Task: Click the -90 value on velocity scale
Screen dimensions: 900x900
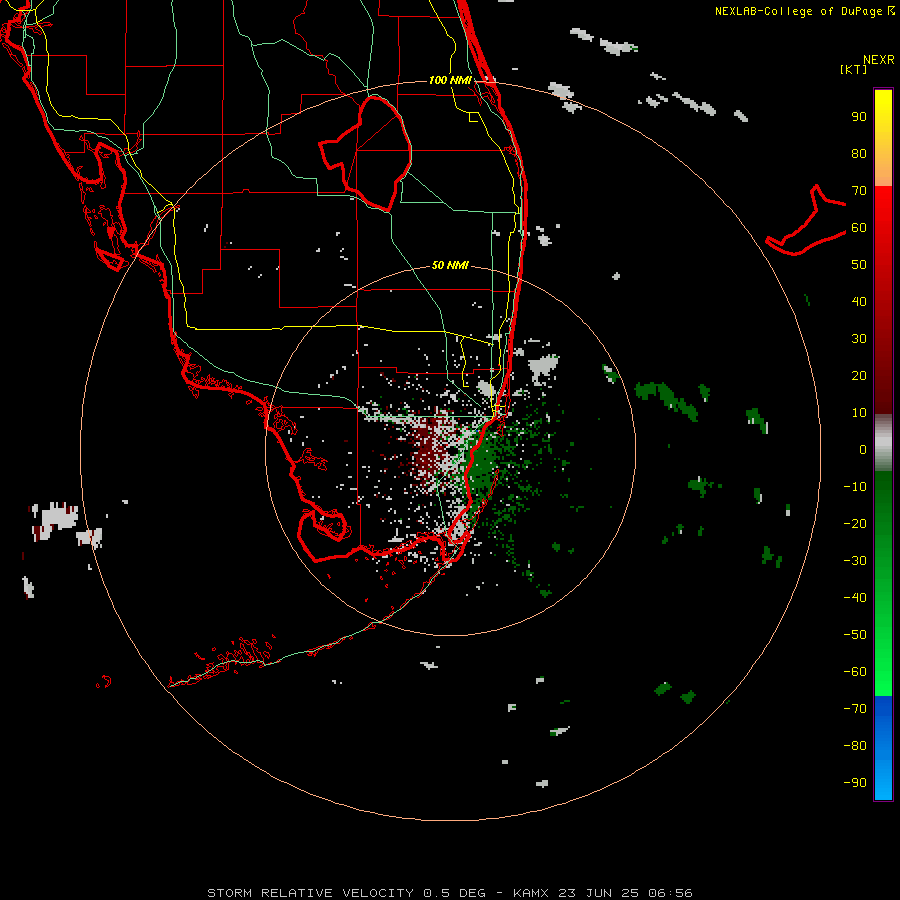Action: (x=855, y=783)
